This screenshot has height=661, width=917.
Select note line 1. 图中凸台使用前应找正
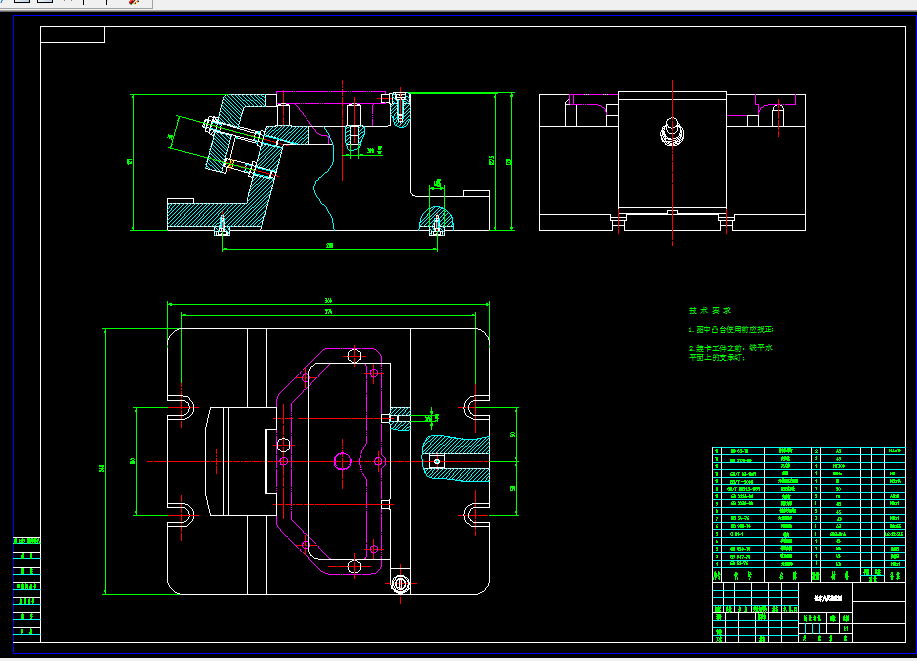coord(731,330)
